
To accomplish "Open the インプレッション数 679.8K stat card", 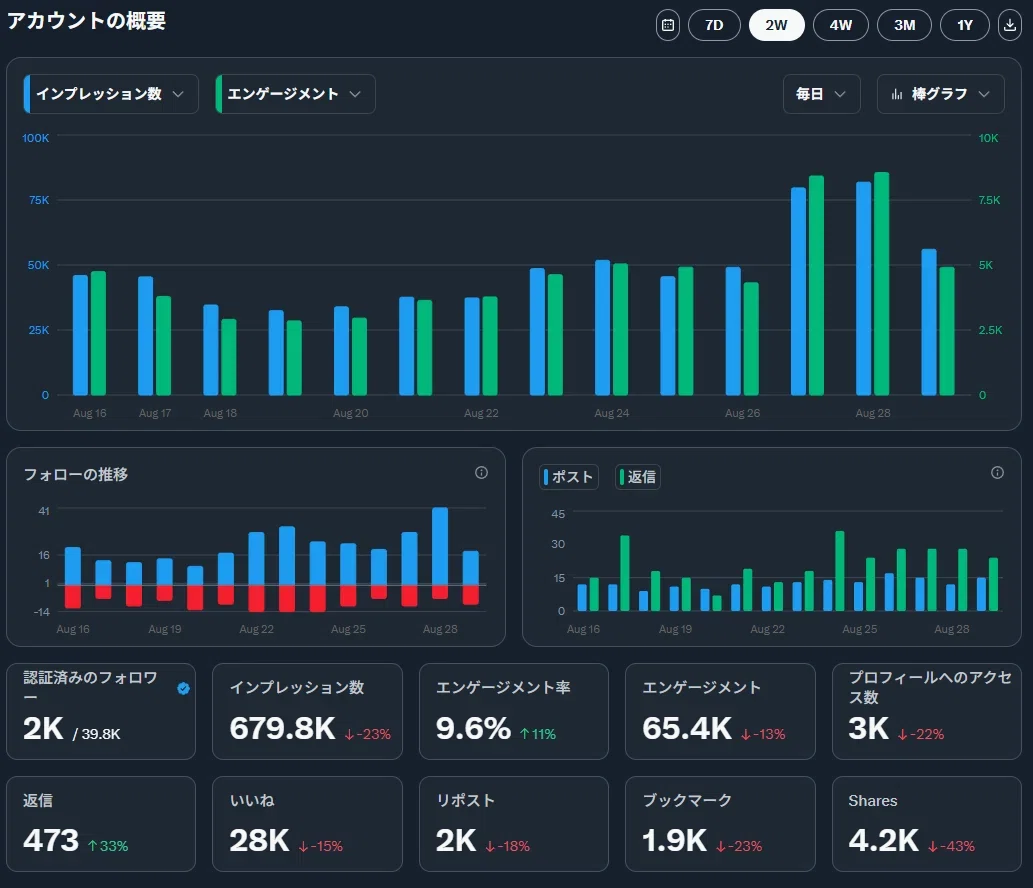I will [307, 711].
